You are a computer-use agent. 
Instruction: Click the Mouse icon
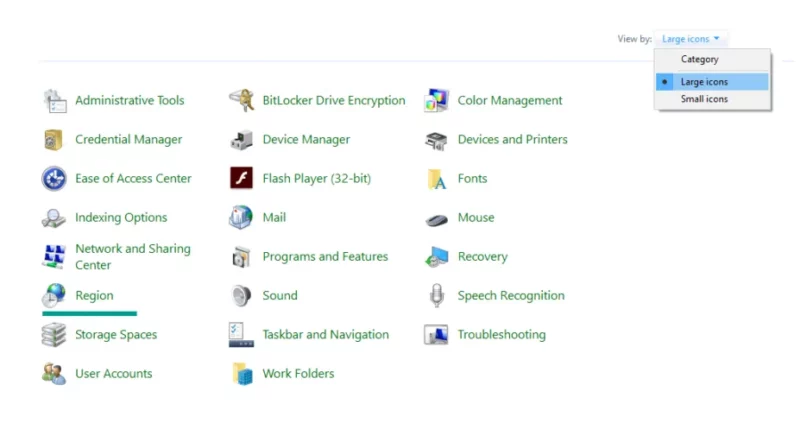pos(437,219)
